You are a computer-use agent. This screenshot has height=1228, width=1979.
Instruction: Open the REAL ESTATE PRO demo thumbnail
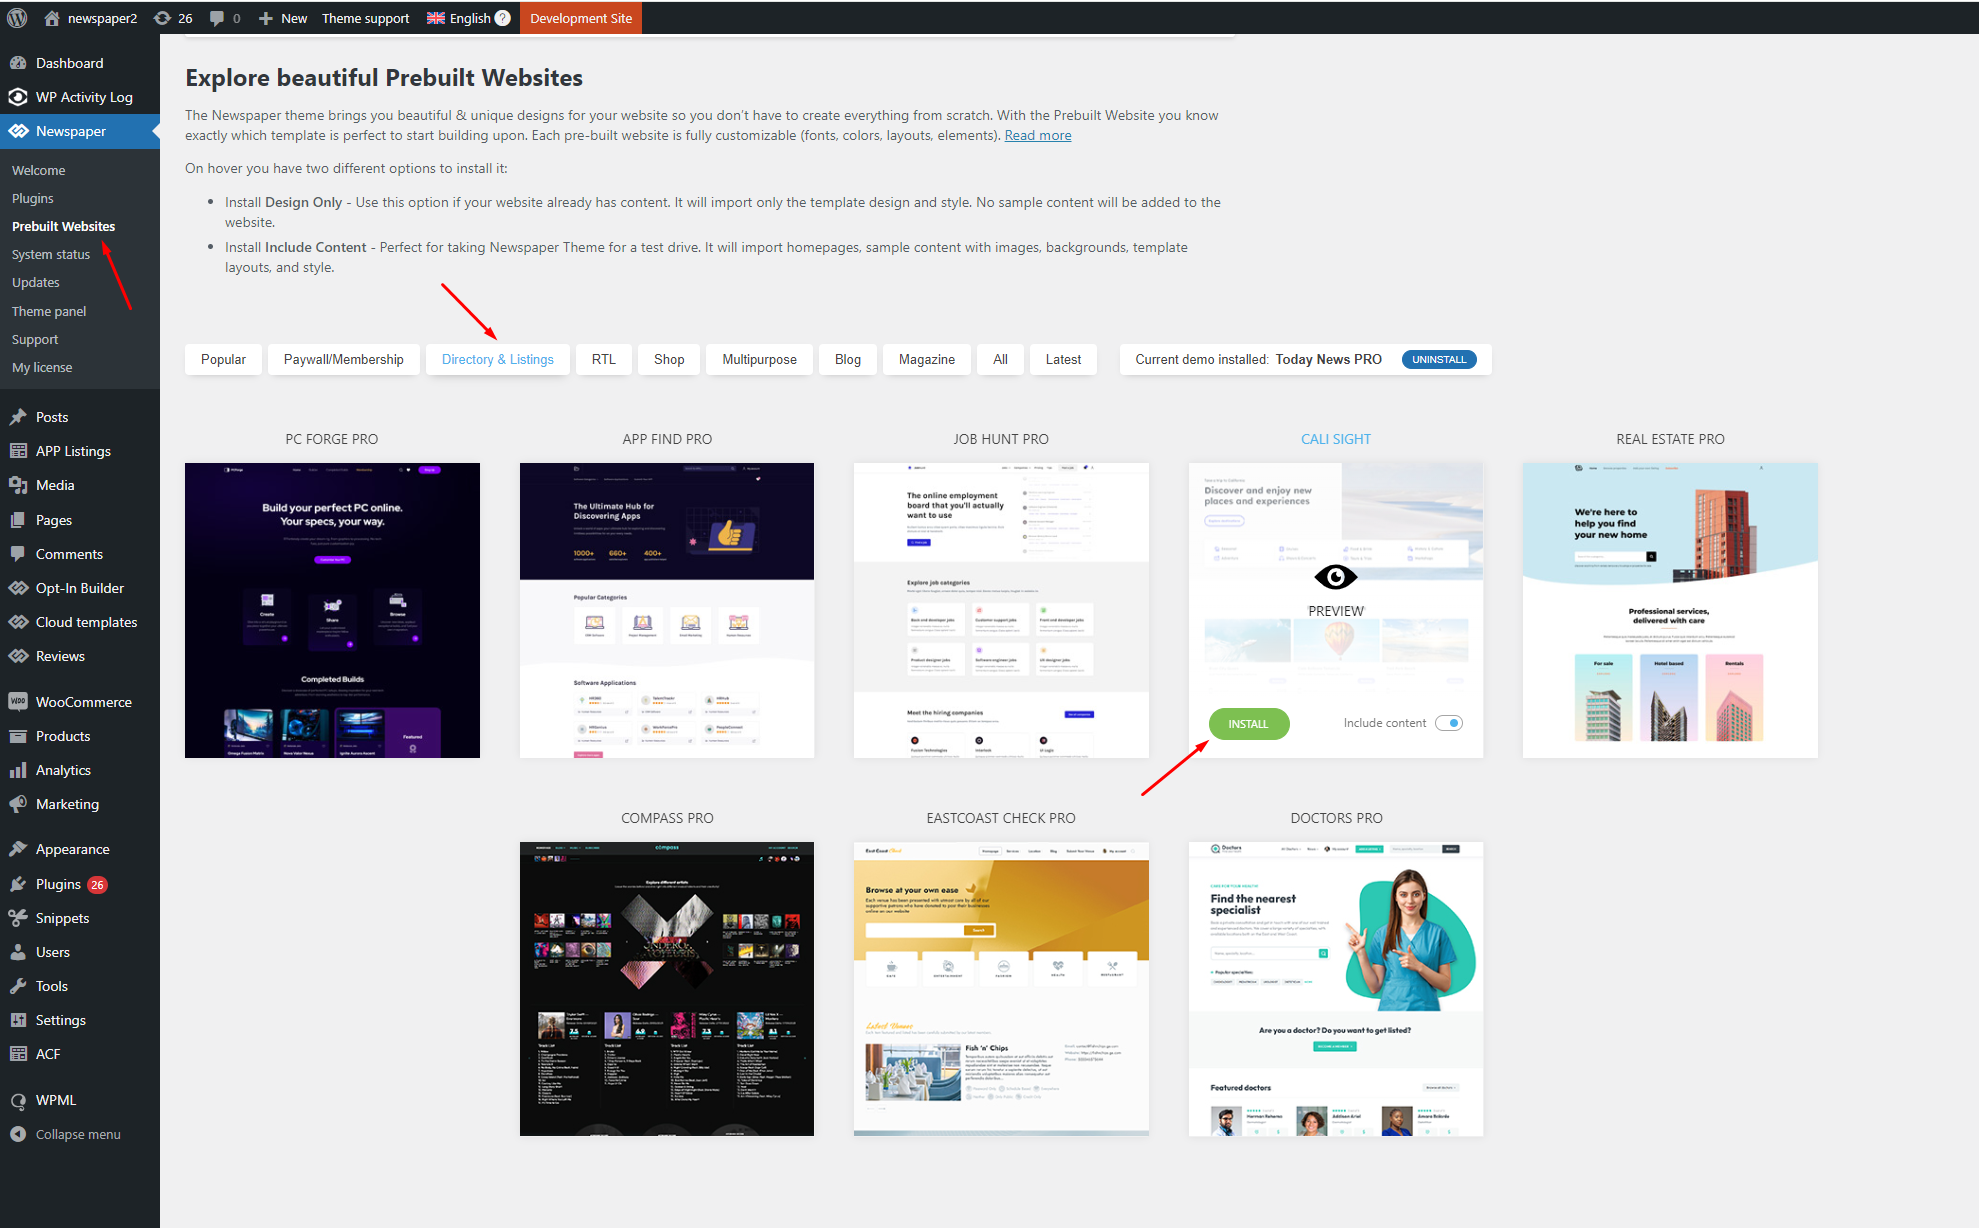[1670, 610]
